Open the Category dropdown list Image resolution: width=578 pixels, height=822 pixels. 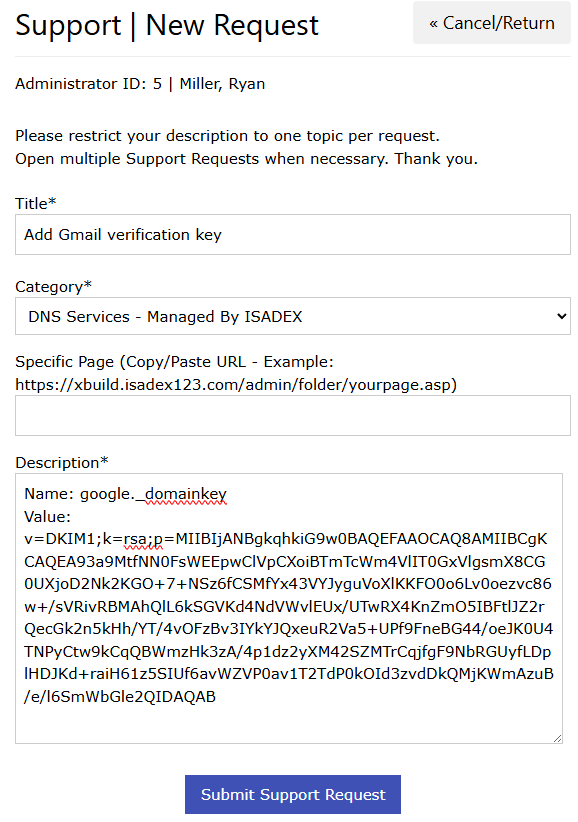[x=292, y=316]
